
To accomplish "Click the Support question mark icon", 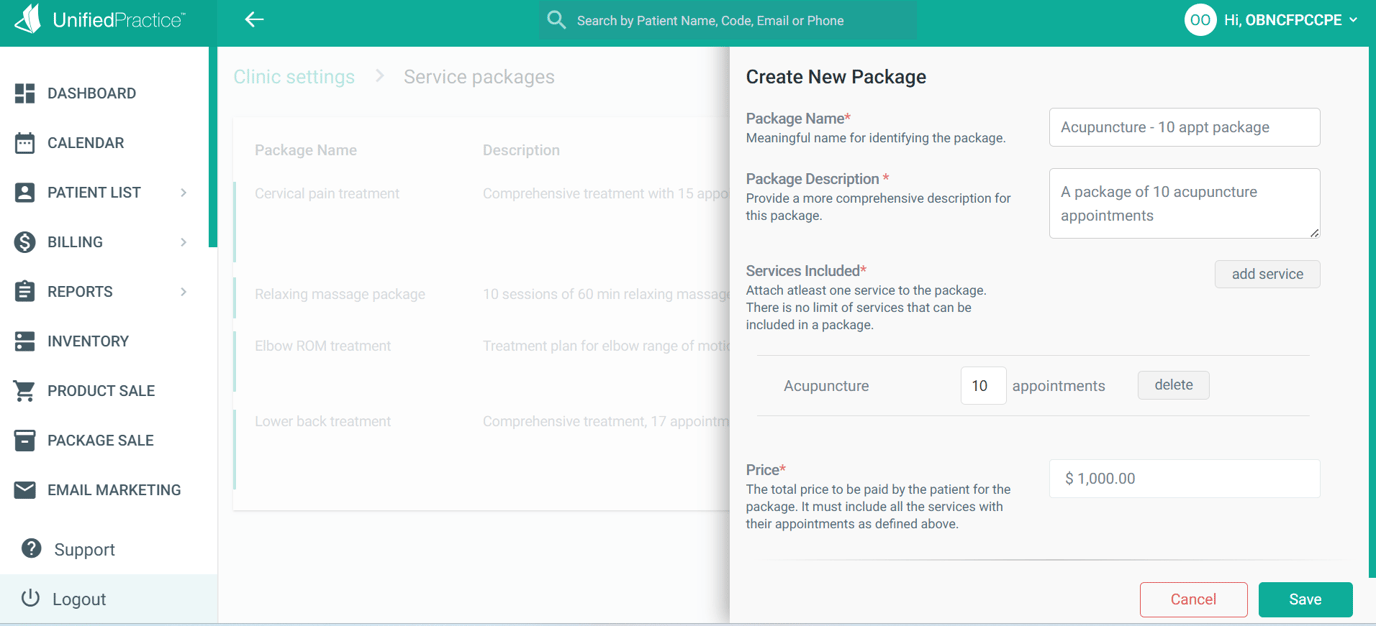I will coord(30,548).
